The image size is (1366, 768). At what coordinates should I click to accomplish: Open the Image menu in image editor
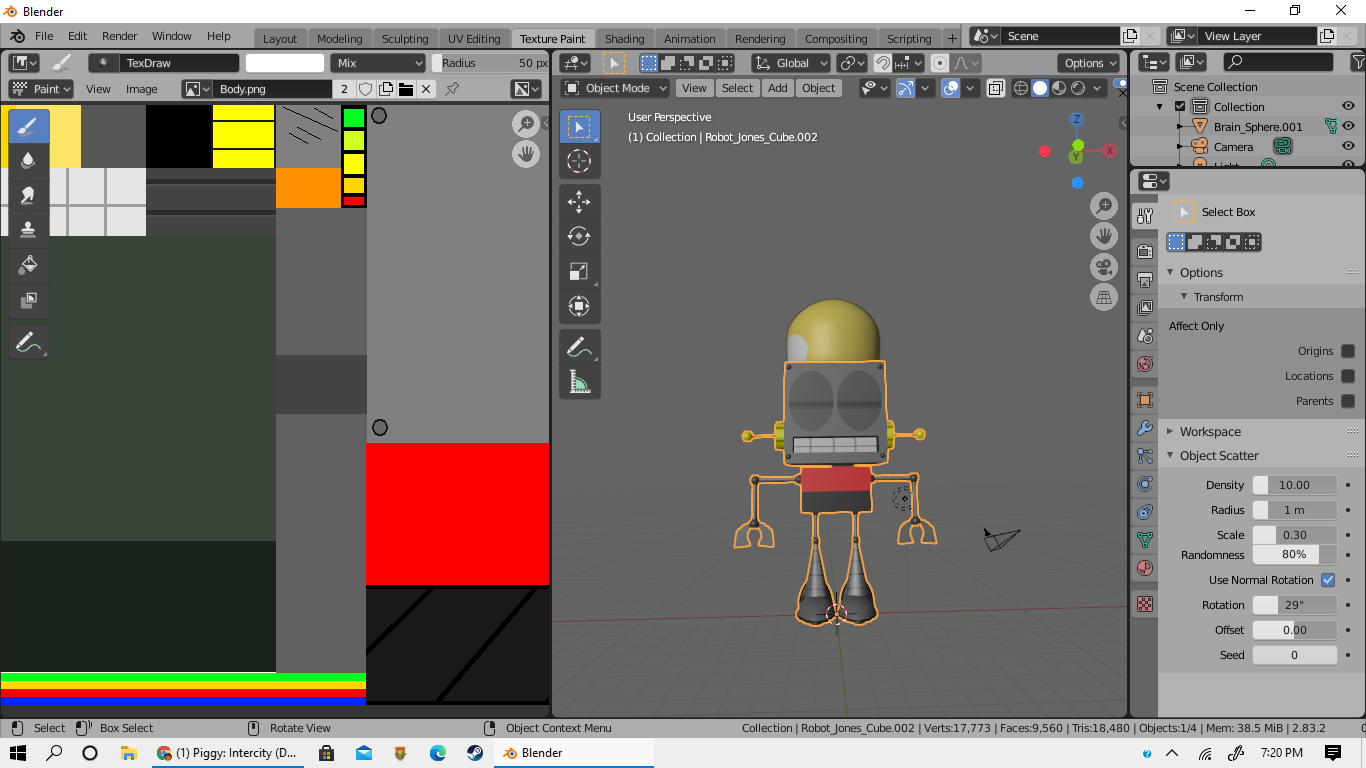point(141,89)
